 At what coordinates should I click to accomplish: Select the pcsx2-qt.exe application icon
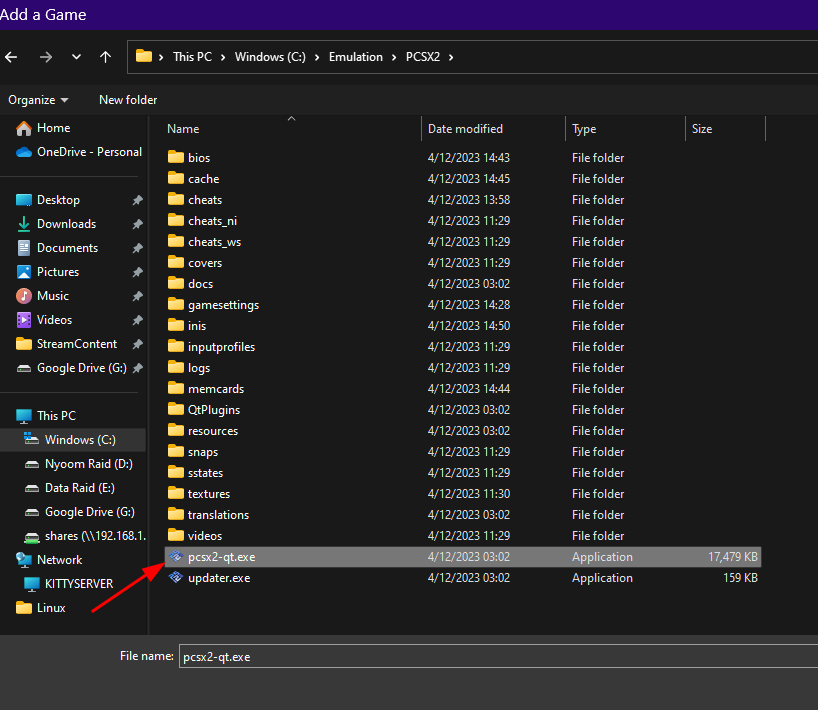pos(176,557)
